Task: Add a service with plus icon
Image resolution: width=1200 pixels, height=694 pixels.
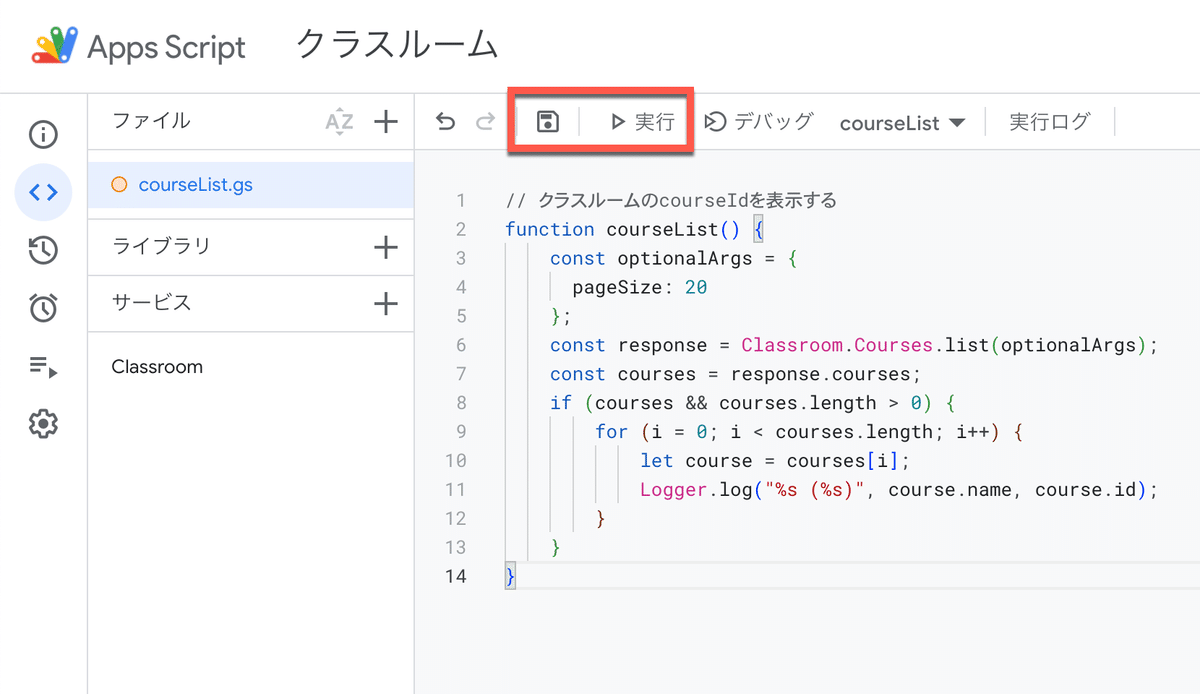Action: pyautogui.click(x=385, y=303)
